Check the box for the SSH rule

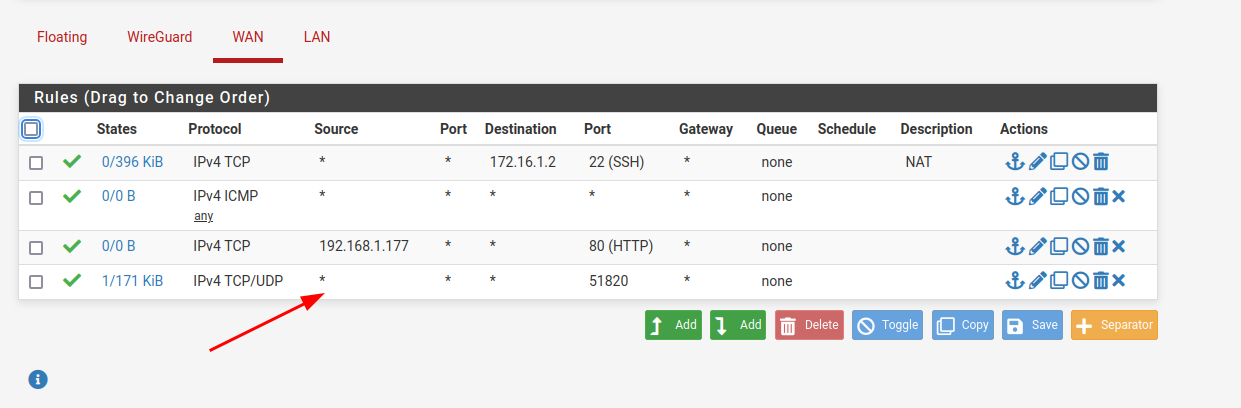point(36,163)
